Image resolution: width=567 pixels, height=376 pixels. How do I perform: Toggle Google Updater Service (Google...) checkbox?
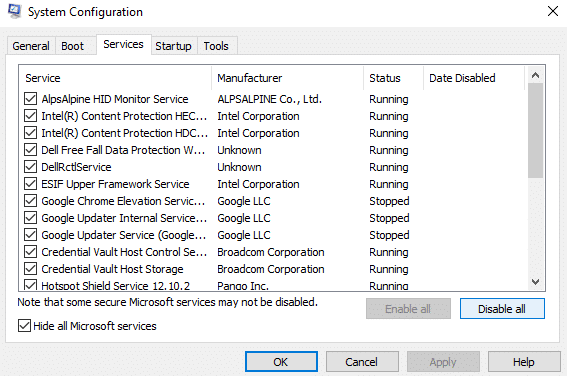[x=30, y=235]
